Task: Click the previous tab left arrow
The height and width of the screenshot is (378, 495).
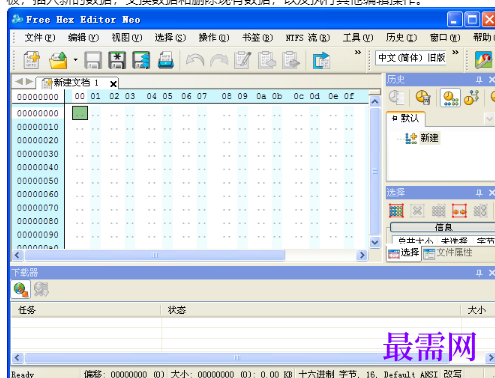Action: pos(19,81)
